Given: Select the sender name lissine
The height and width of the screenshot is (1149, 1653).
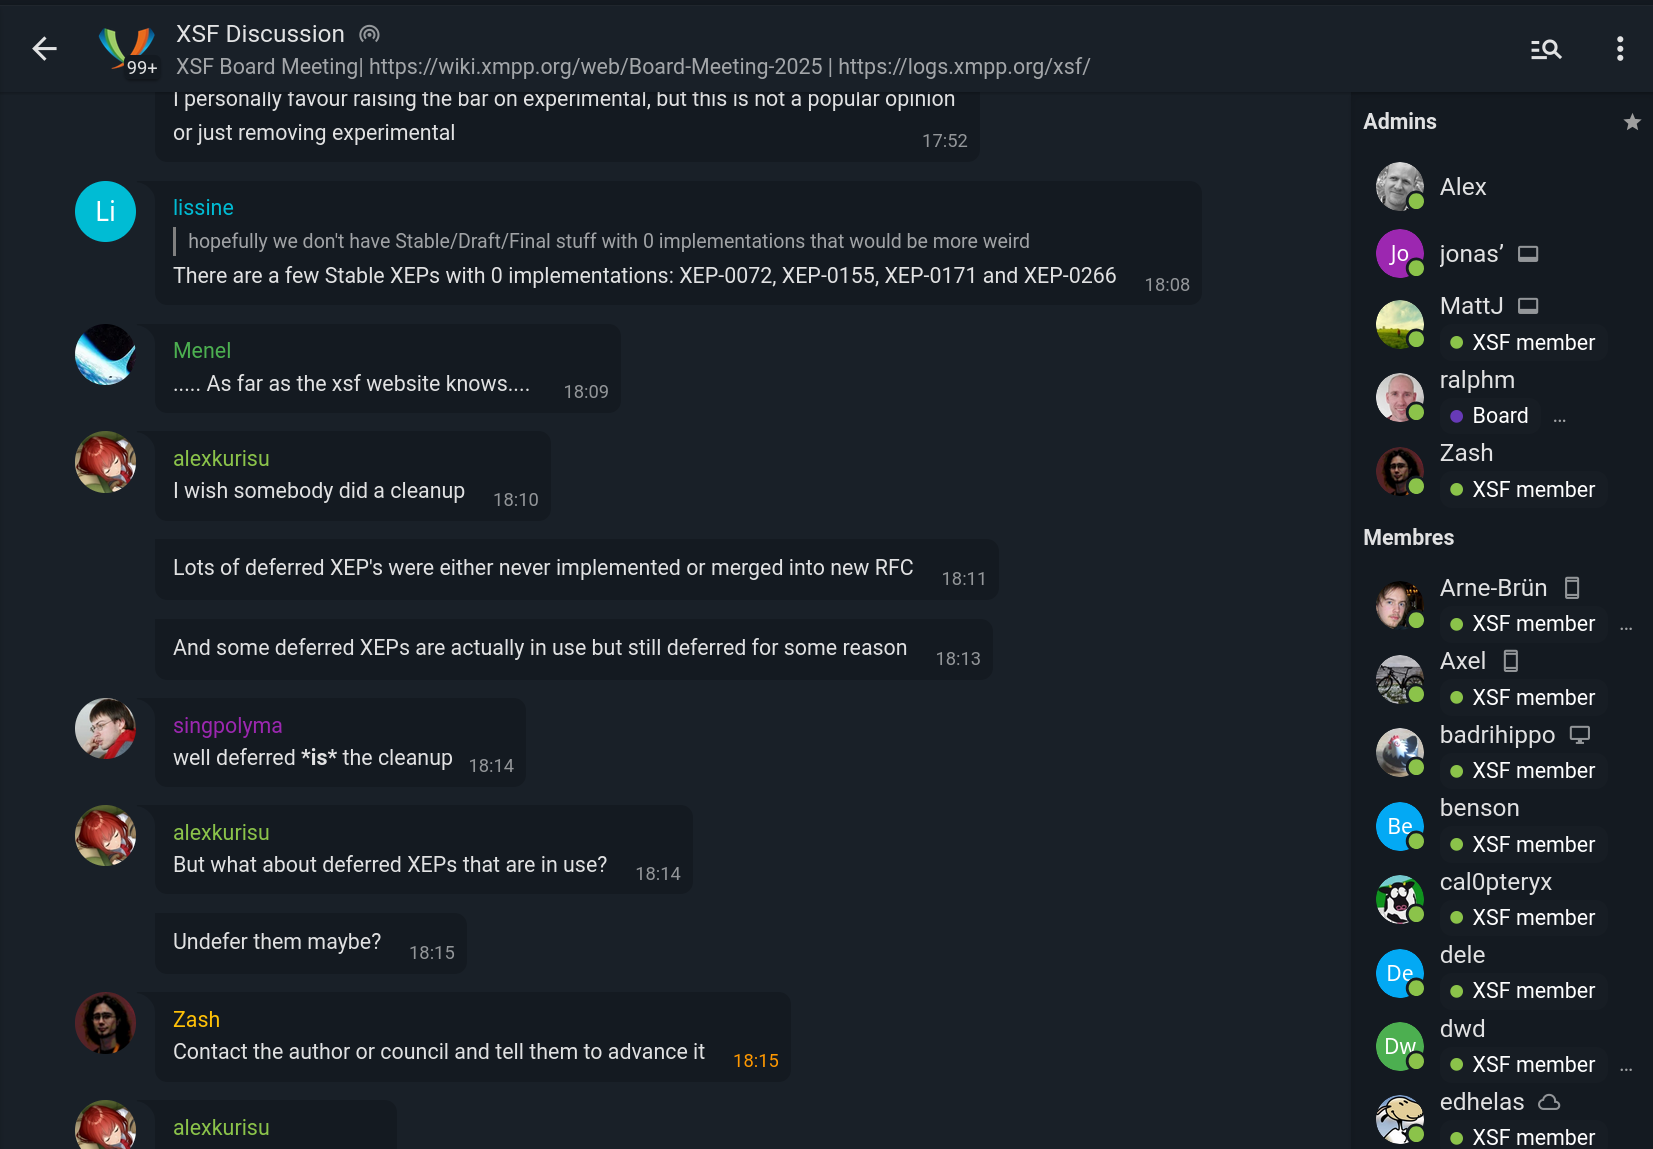Looking at the screenshot, I should coord(203,208).
